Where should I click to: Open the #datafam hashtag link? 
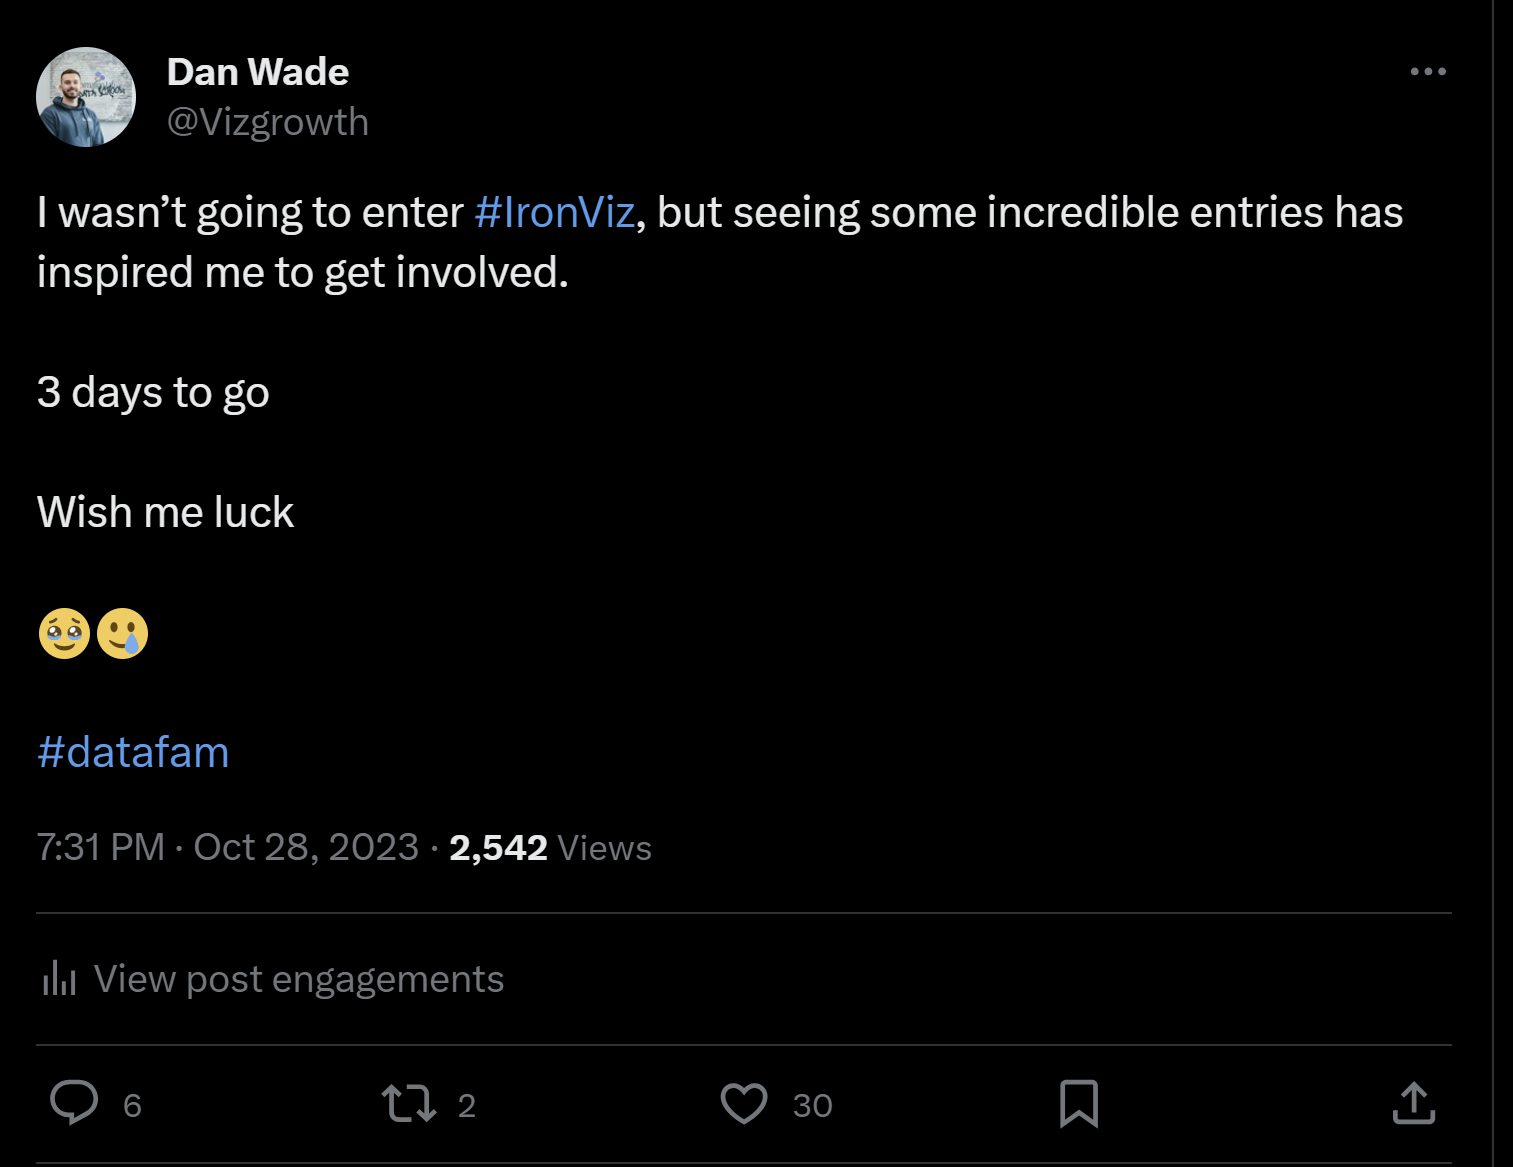pos(133,752)
